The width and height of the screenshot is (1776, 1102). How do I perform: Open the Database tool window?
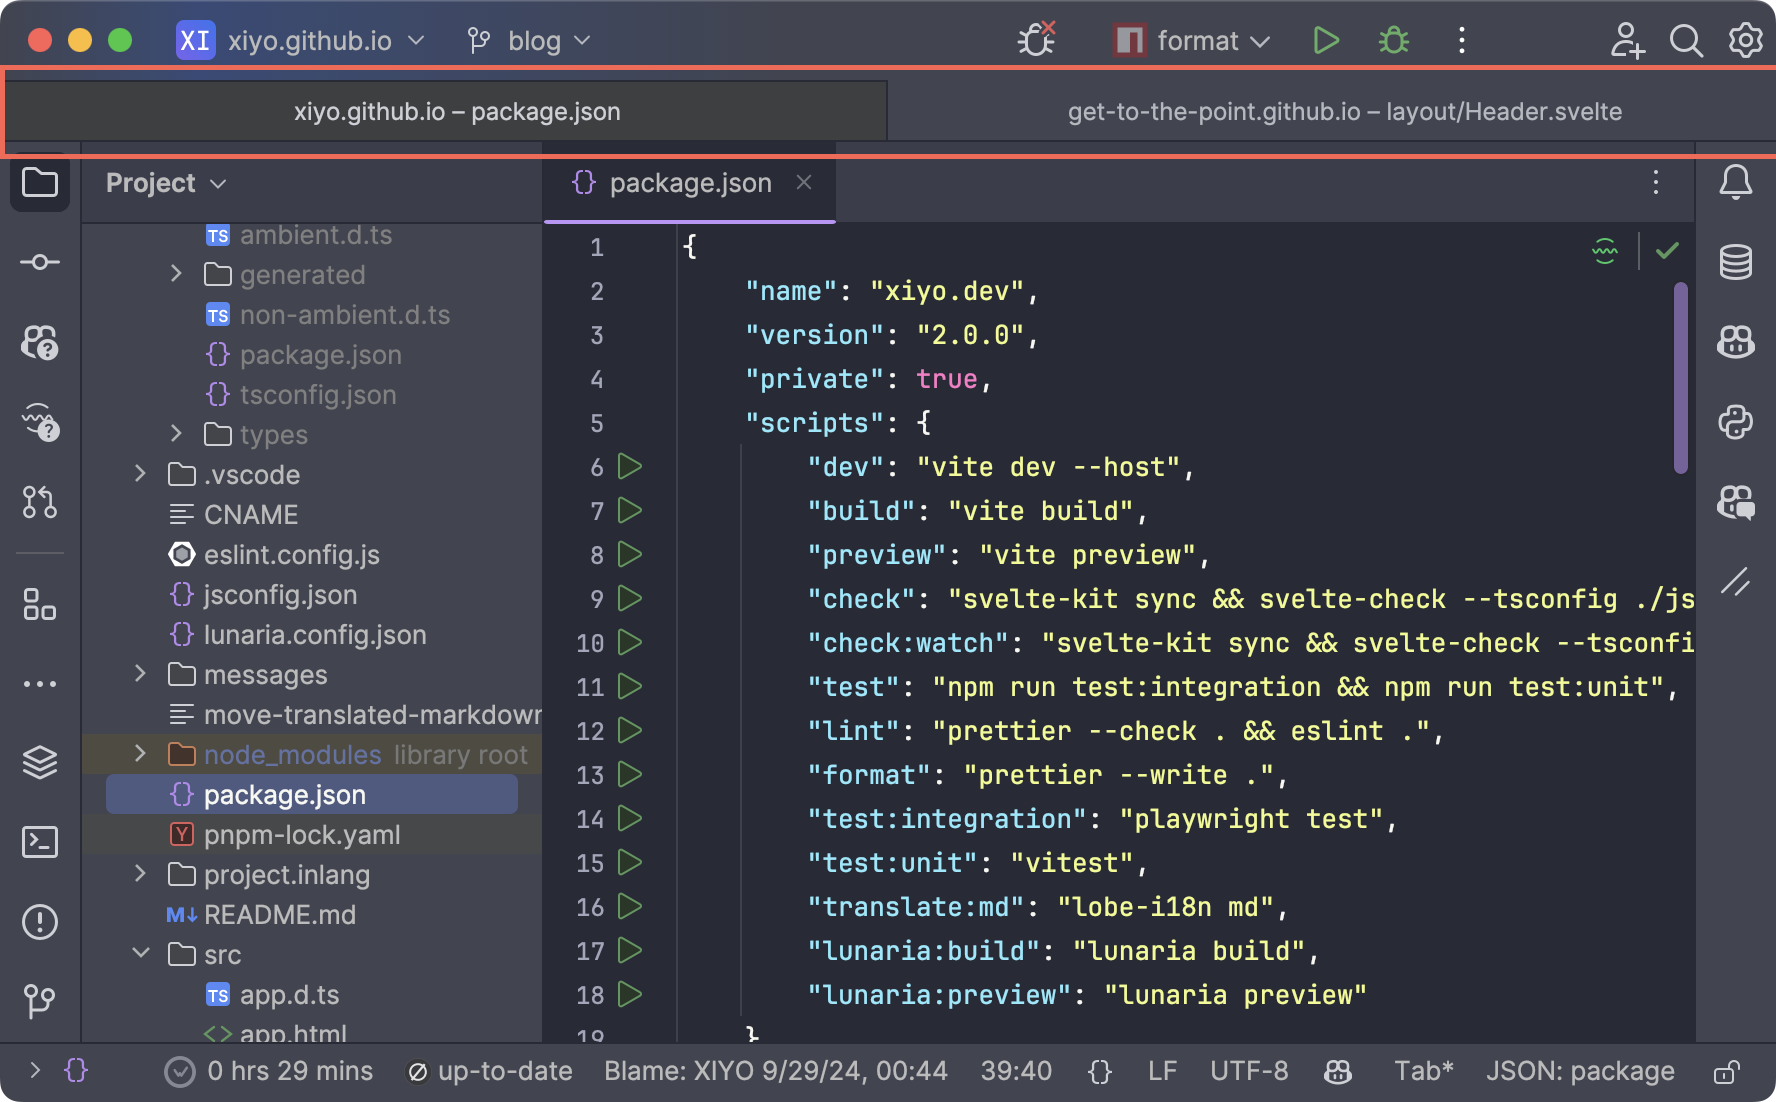1737,262
